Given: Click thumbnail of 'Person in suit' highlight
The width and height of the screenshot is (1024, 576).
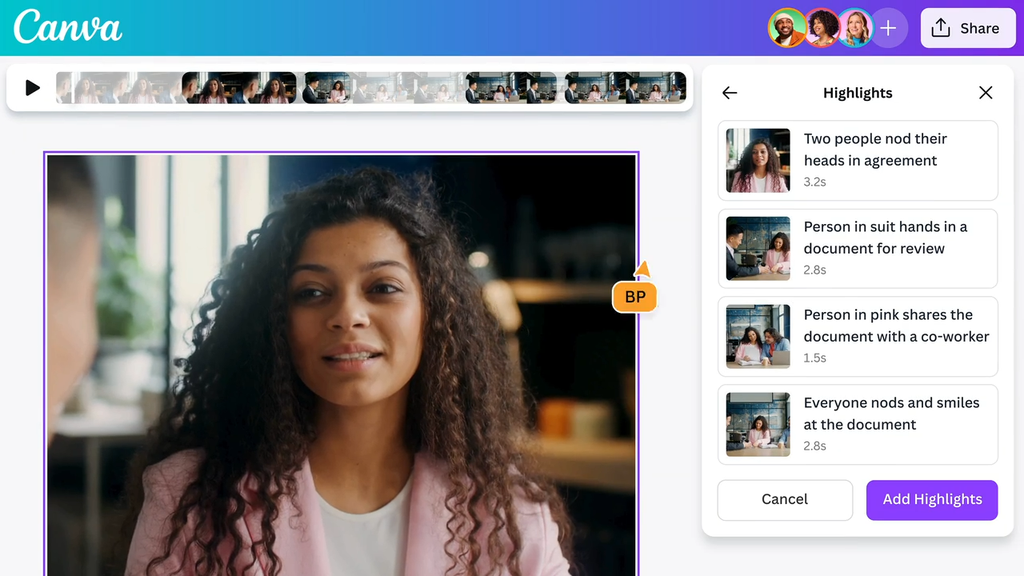Looking at the screenshot, I should click(758, 248).
